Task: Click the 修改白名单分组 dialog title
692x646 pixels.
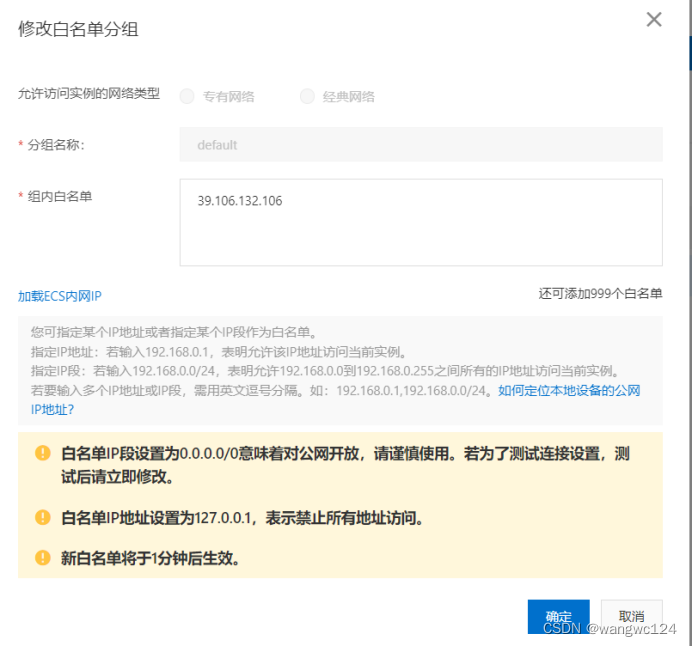Action: coord(78,29)
